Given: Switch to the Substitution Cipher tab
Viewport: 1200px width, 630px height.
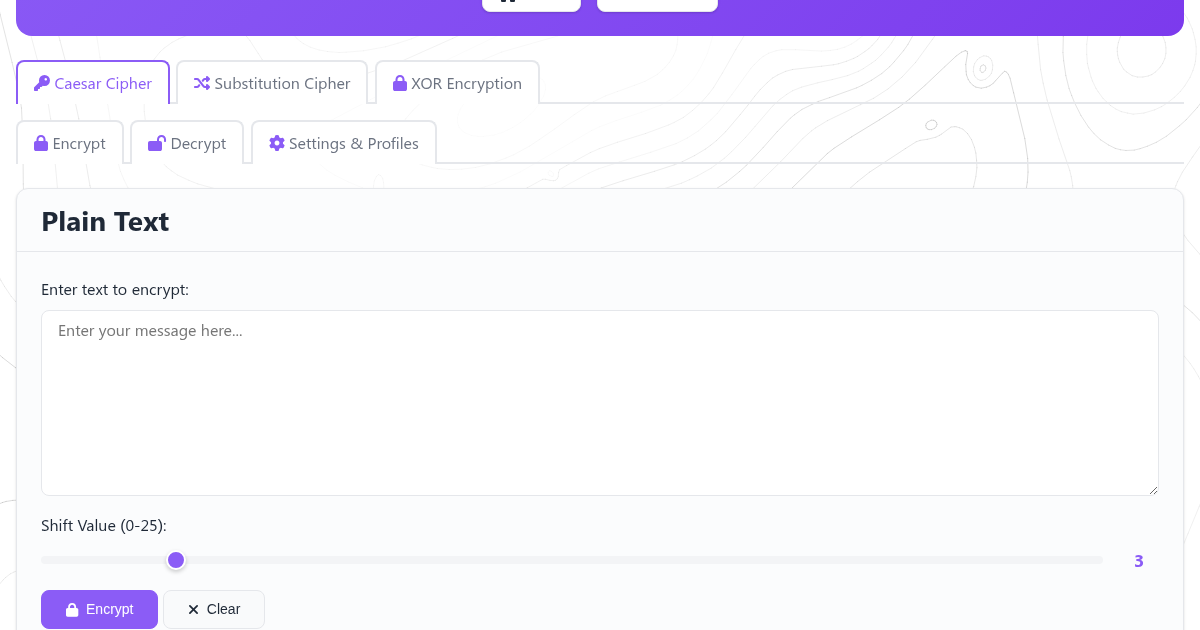Looking at the screenshot, I should (272, 83).
